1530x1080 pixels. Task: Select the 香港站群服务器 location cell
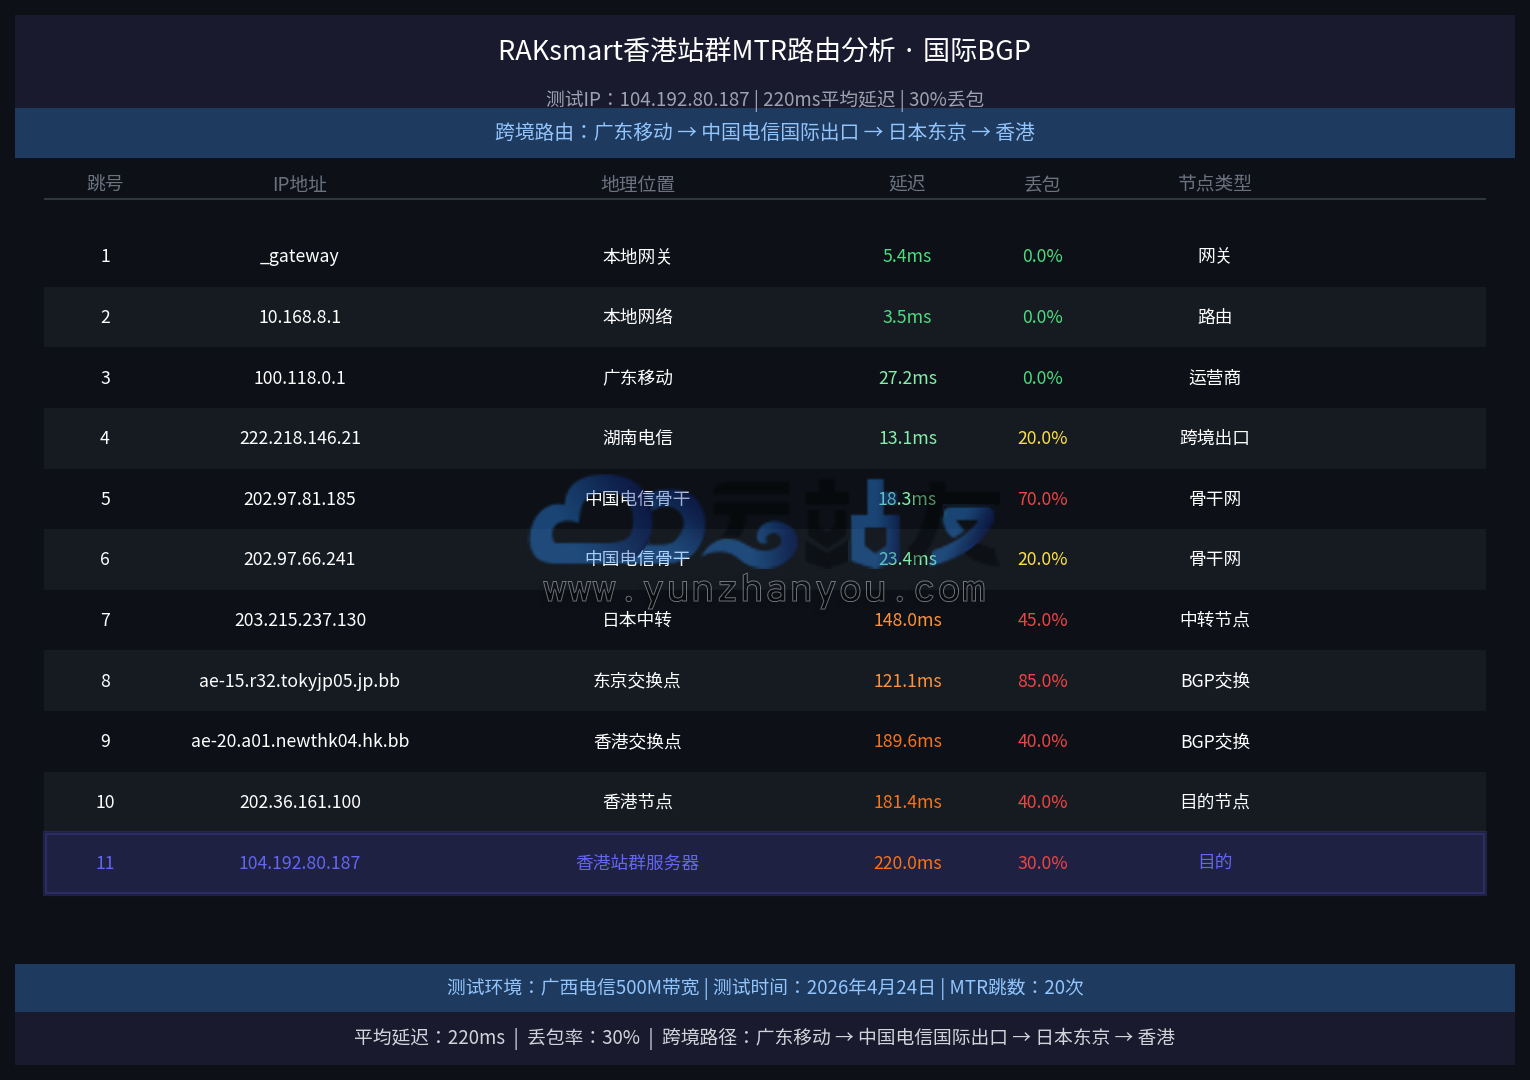(x=638, y=863)
